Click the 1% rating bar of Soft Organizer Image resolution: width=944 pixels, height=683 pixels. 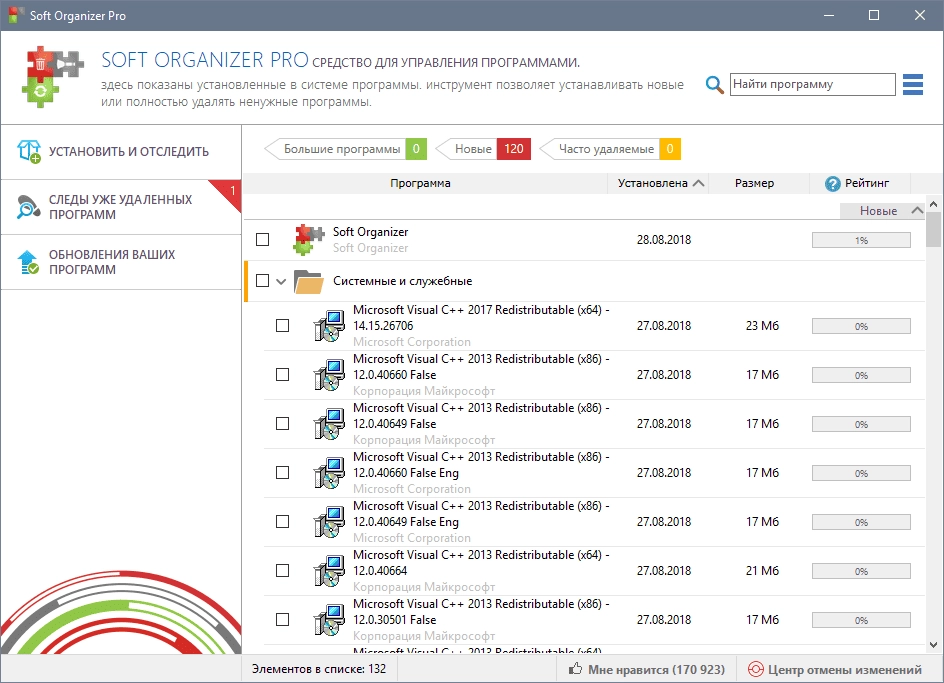click(861, 240)
